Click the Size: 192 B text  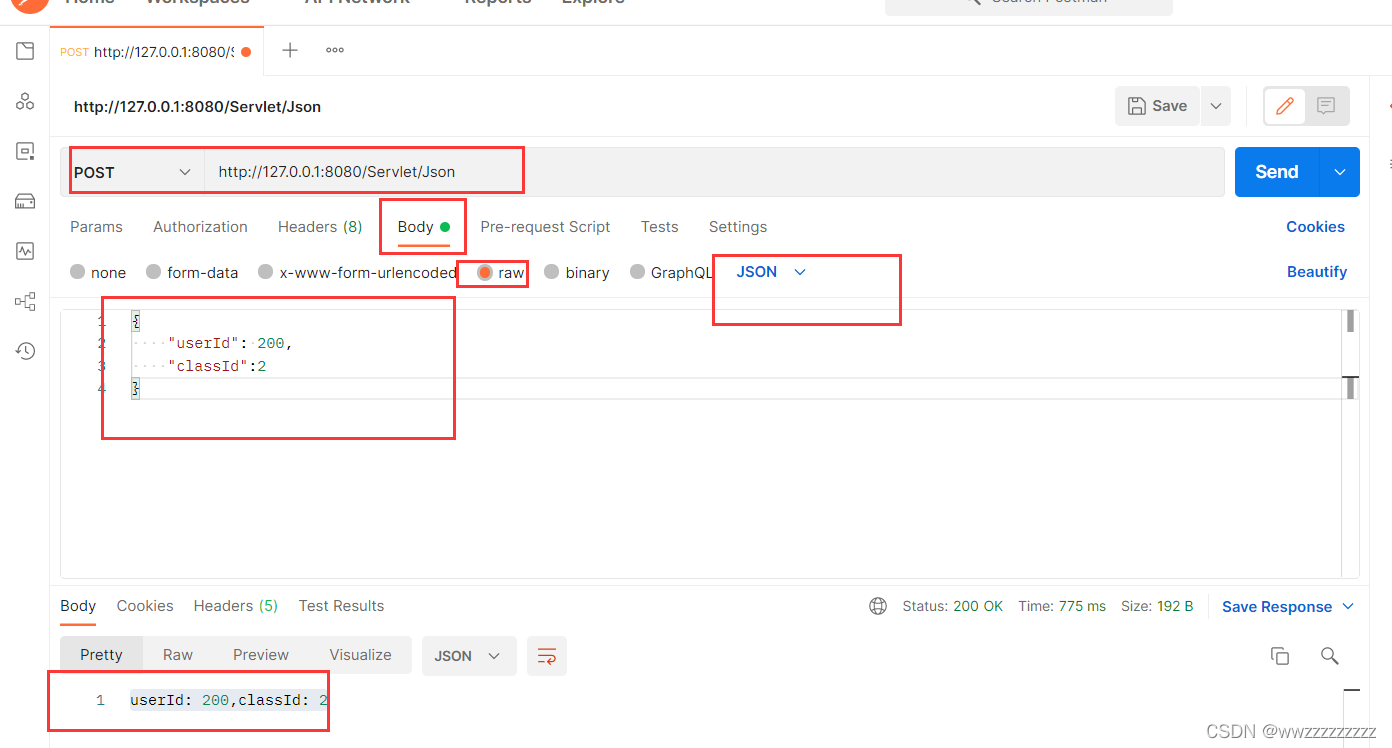[1157, 606]
